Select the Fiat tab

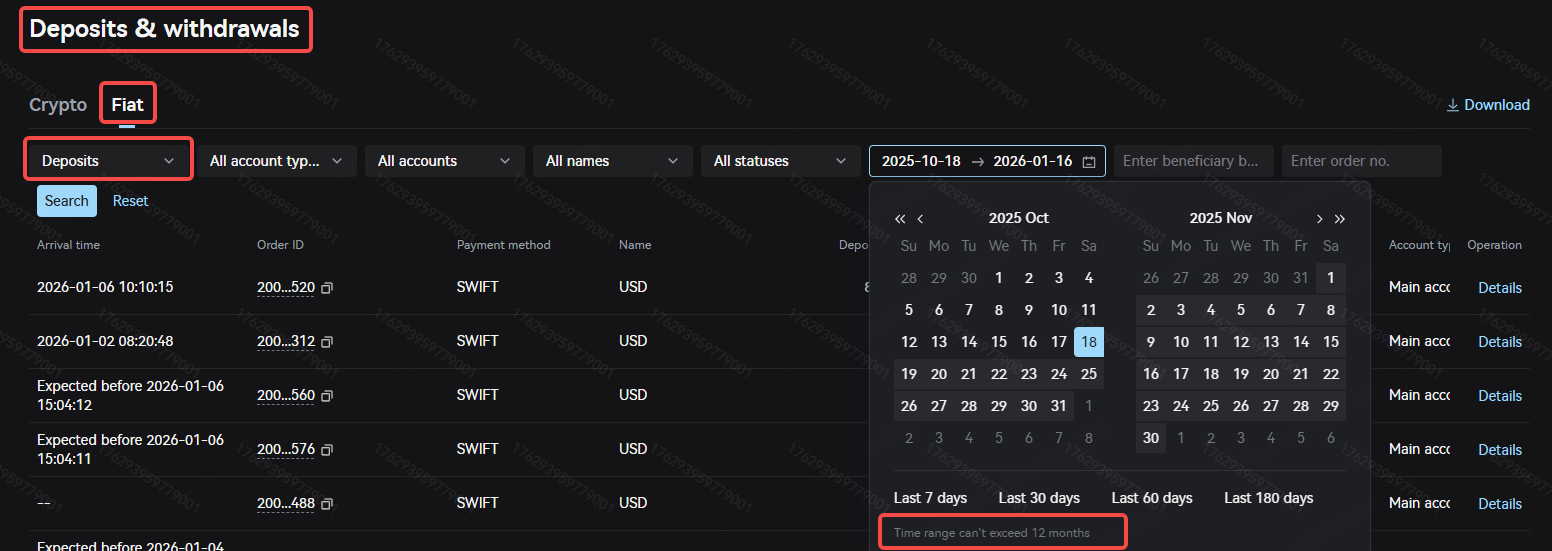pos(127,105)
